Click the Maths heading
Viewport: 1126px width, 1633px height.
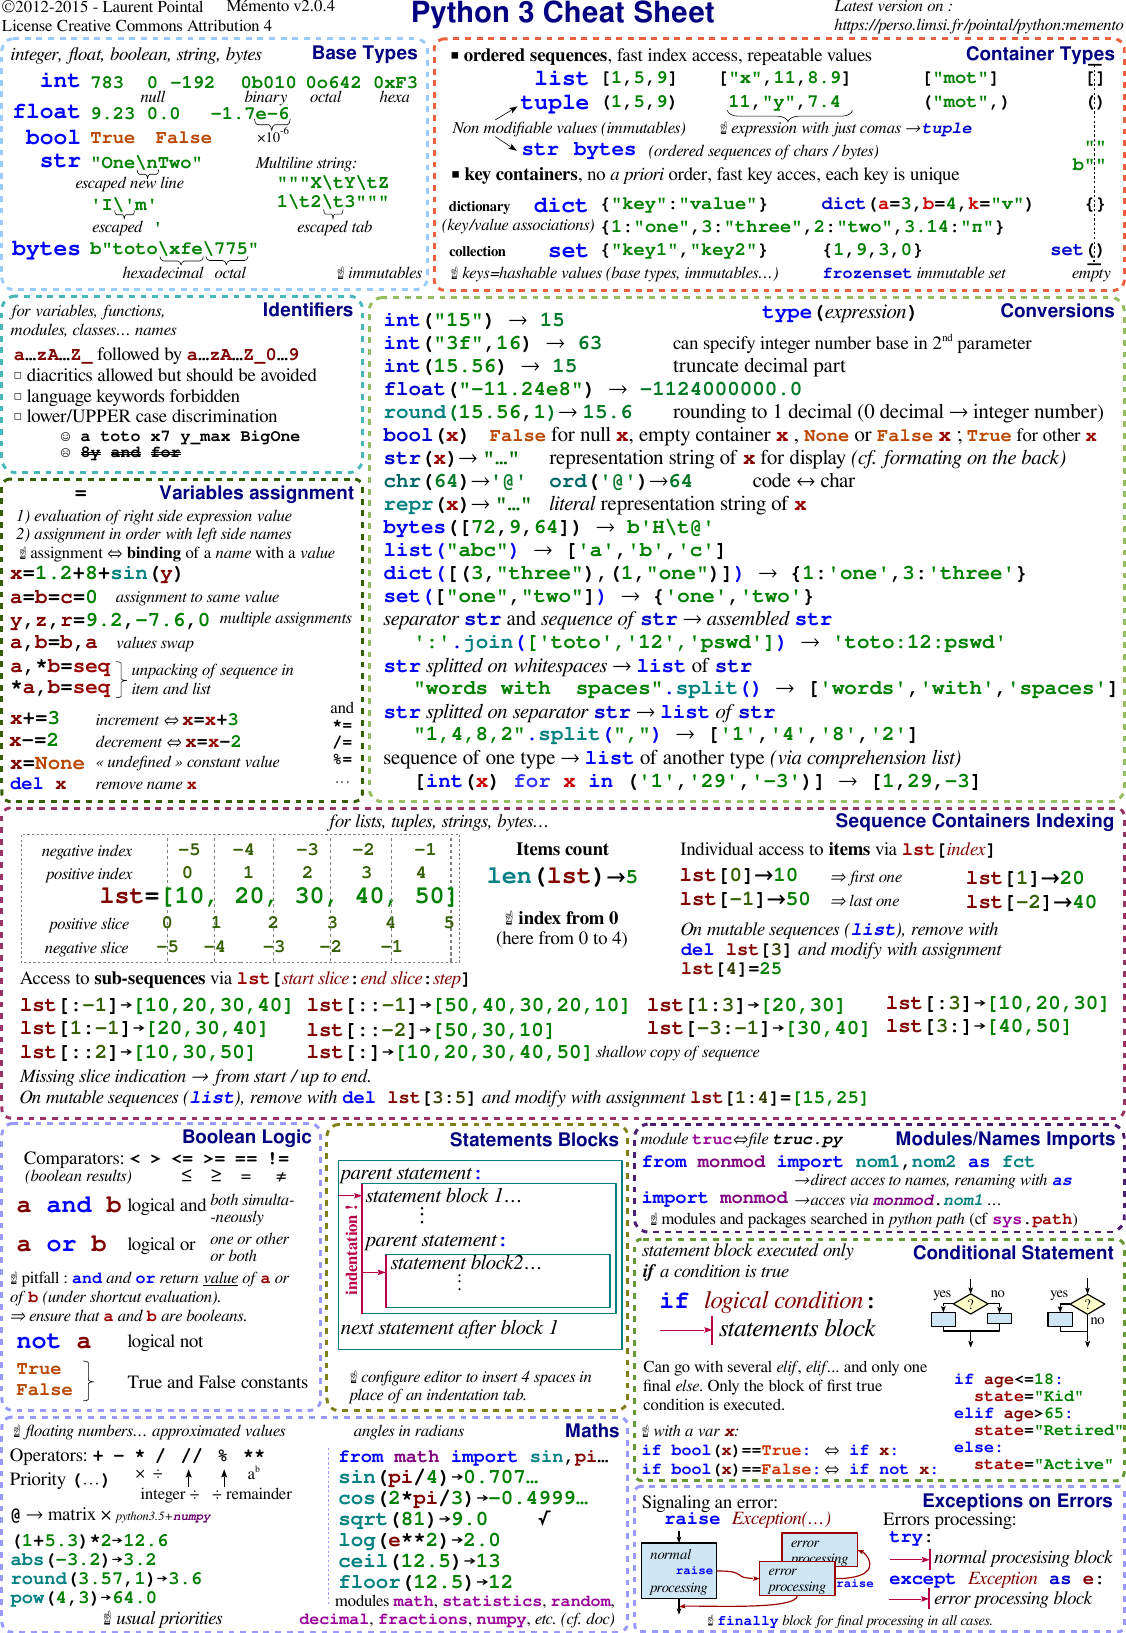coord(592,1431)
